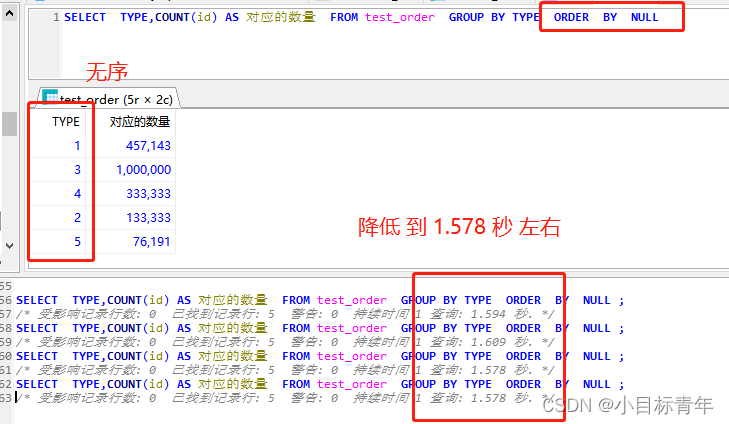729x424 pixels.
Task: Select TYPE cell in the 133,333 row
Action: [x=77, y=218]
